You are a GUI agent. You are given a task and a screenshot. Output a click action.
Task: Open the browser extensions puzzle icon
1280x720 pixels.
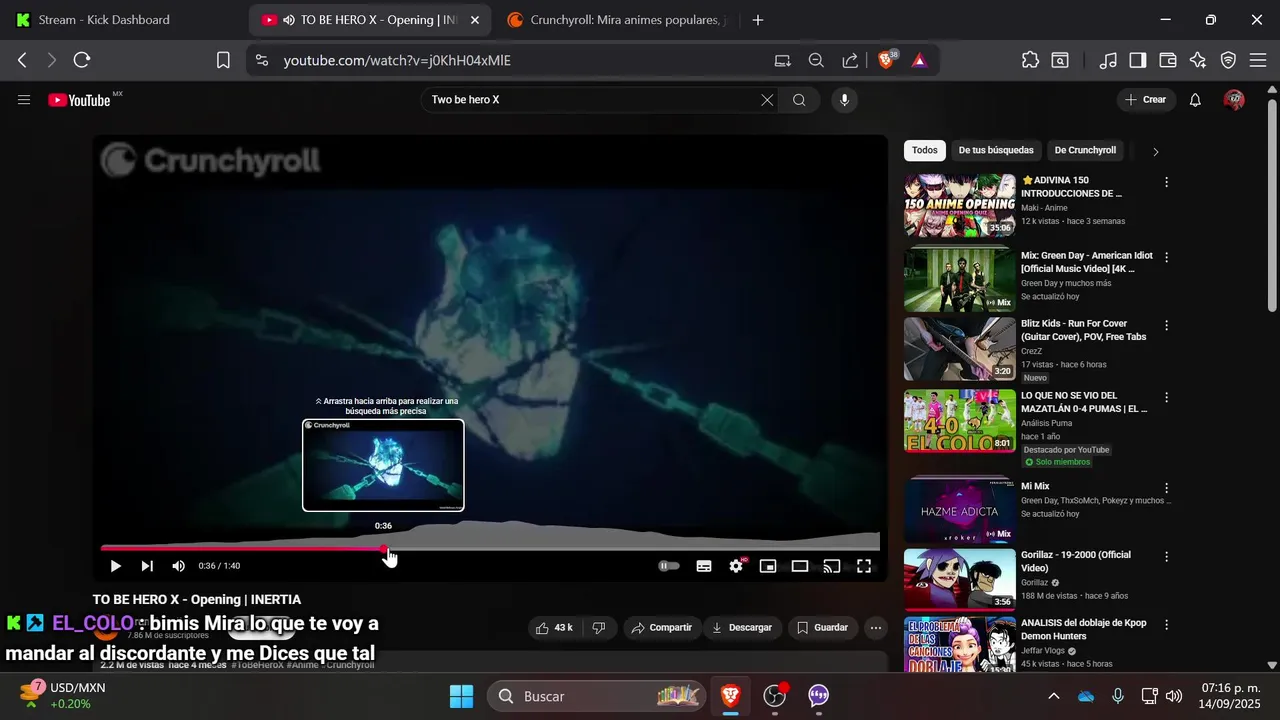click(x=1030, y=60)
